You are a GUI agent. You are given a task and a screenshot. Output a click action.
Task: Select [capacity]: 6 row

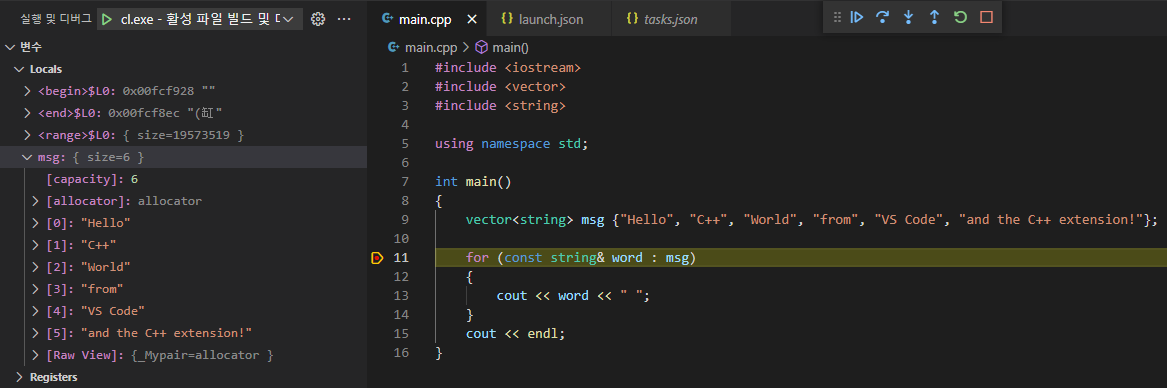coord(183,179)
